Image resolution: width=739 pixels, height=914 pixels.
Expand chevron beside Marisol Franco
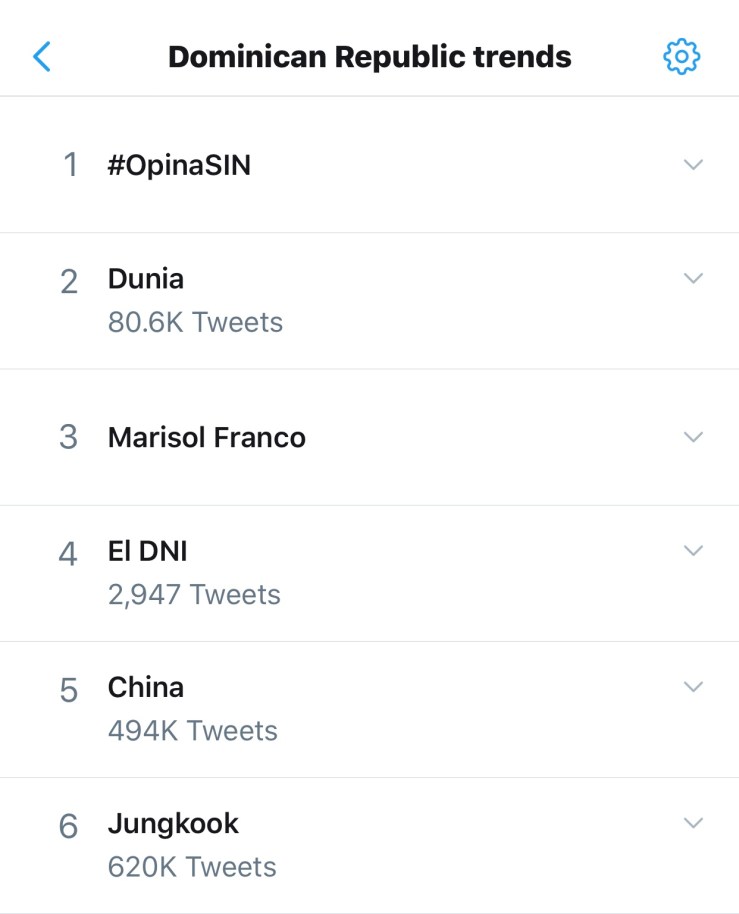tap(693, 437)
